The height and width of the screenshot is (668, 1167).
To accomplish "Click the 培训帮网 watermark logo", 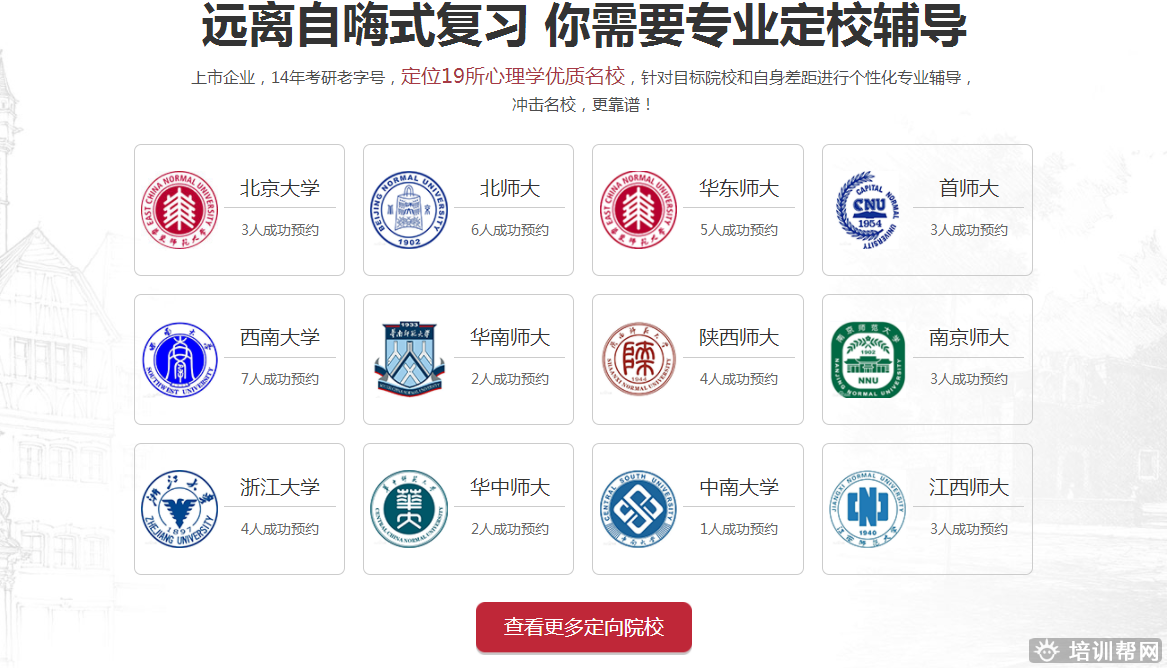I will point(1097,652).
